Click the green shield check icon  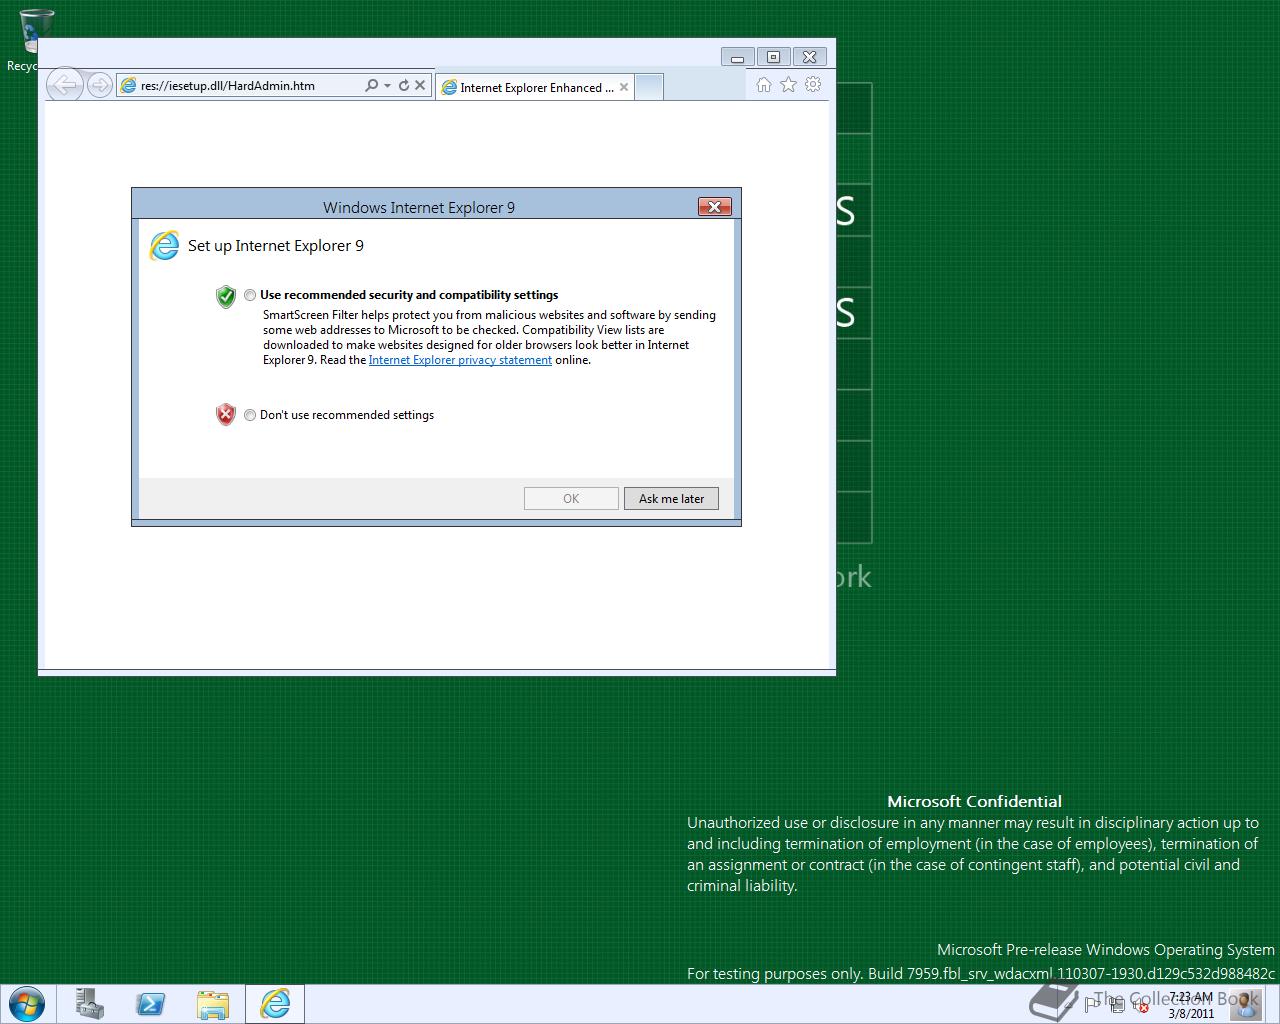tap(226, 296)
